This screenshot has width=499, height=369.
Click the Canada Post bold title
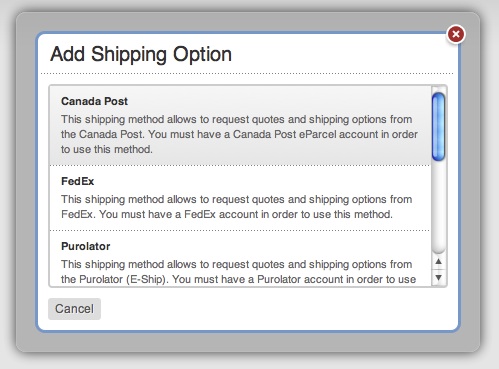(94, 101)
